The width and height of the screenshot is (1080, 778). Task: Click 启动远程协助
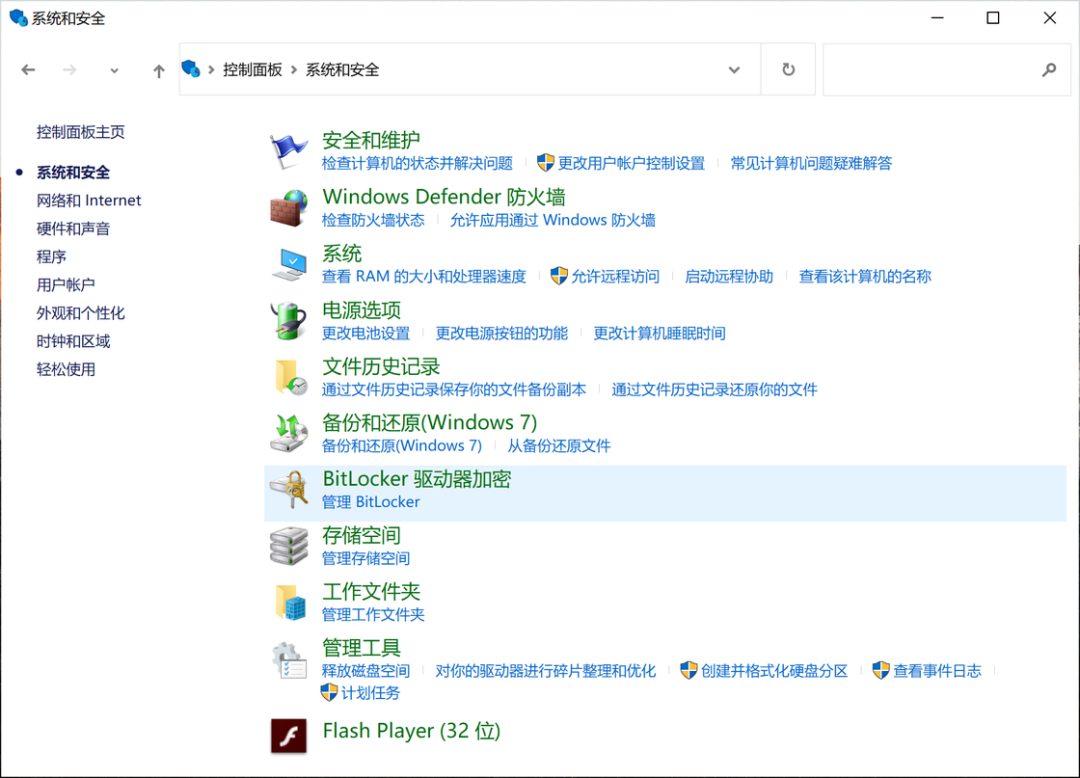(729, 277)
